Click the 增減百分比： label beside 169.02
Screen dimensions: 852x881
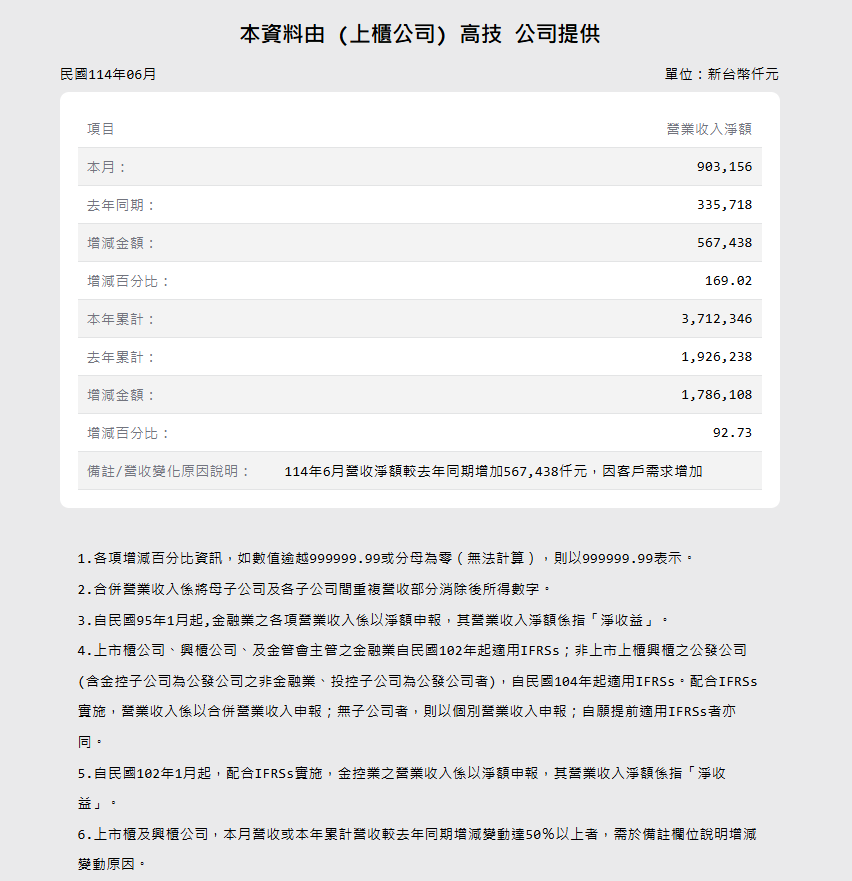point(128,281)
